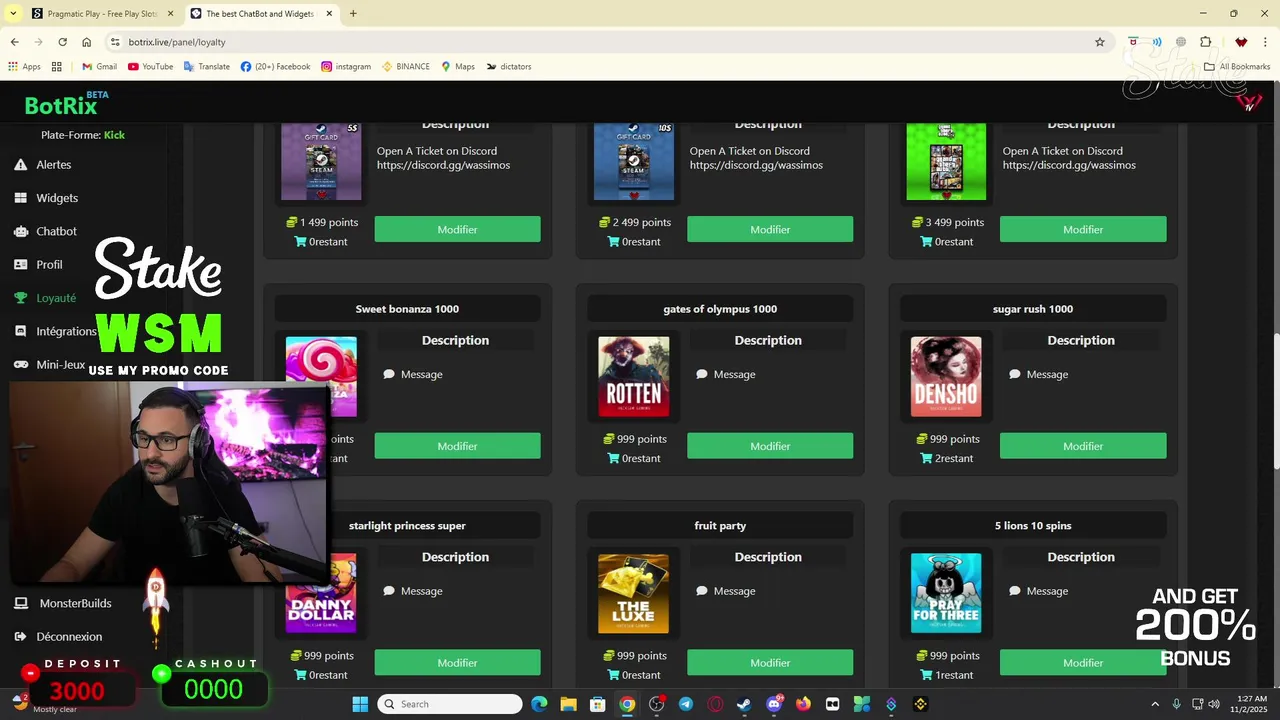
Task: Modify the sugar rush 1000 reward
Action: tap(1083, 446)
